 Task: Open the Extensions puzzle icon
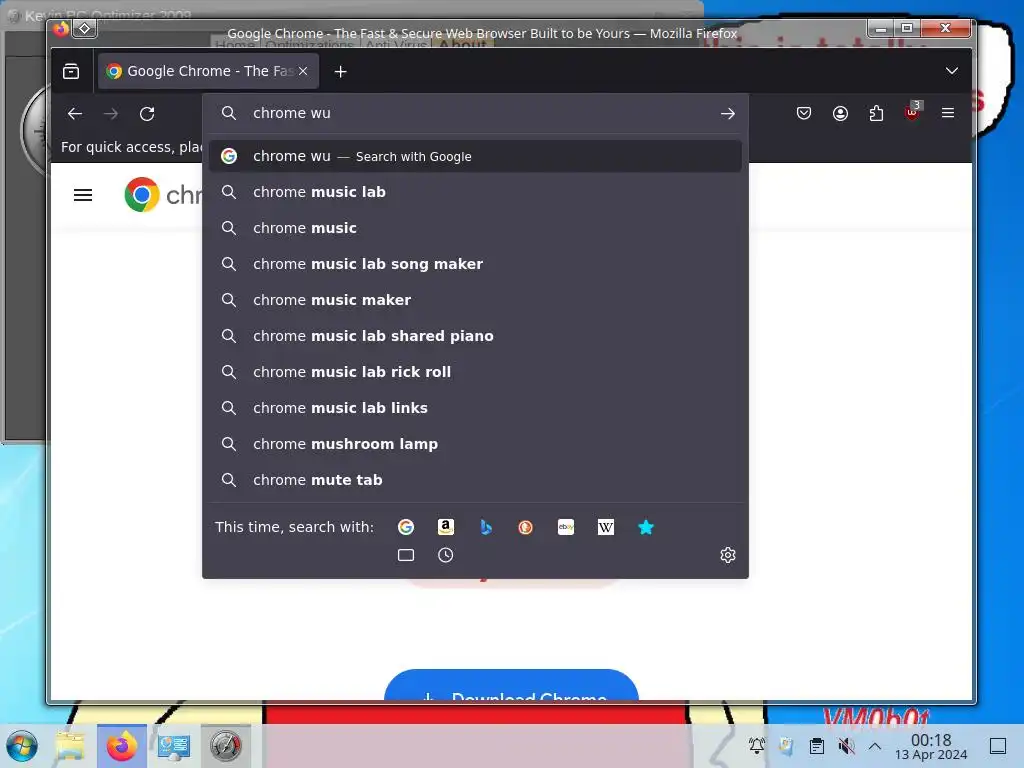[x=876, y=114]
